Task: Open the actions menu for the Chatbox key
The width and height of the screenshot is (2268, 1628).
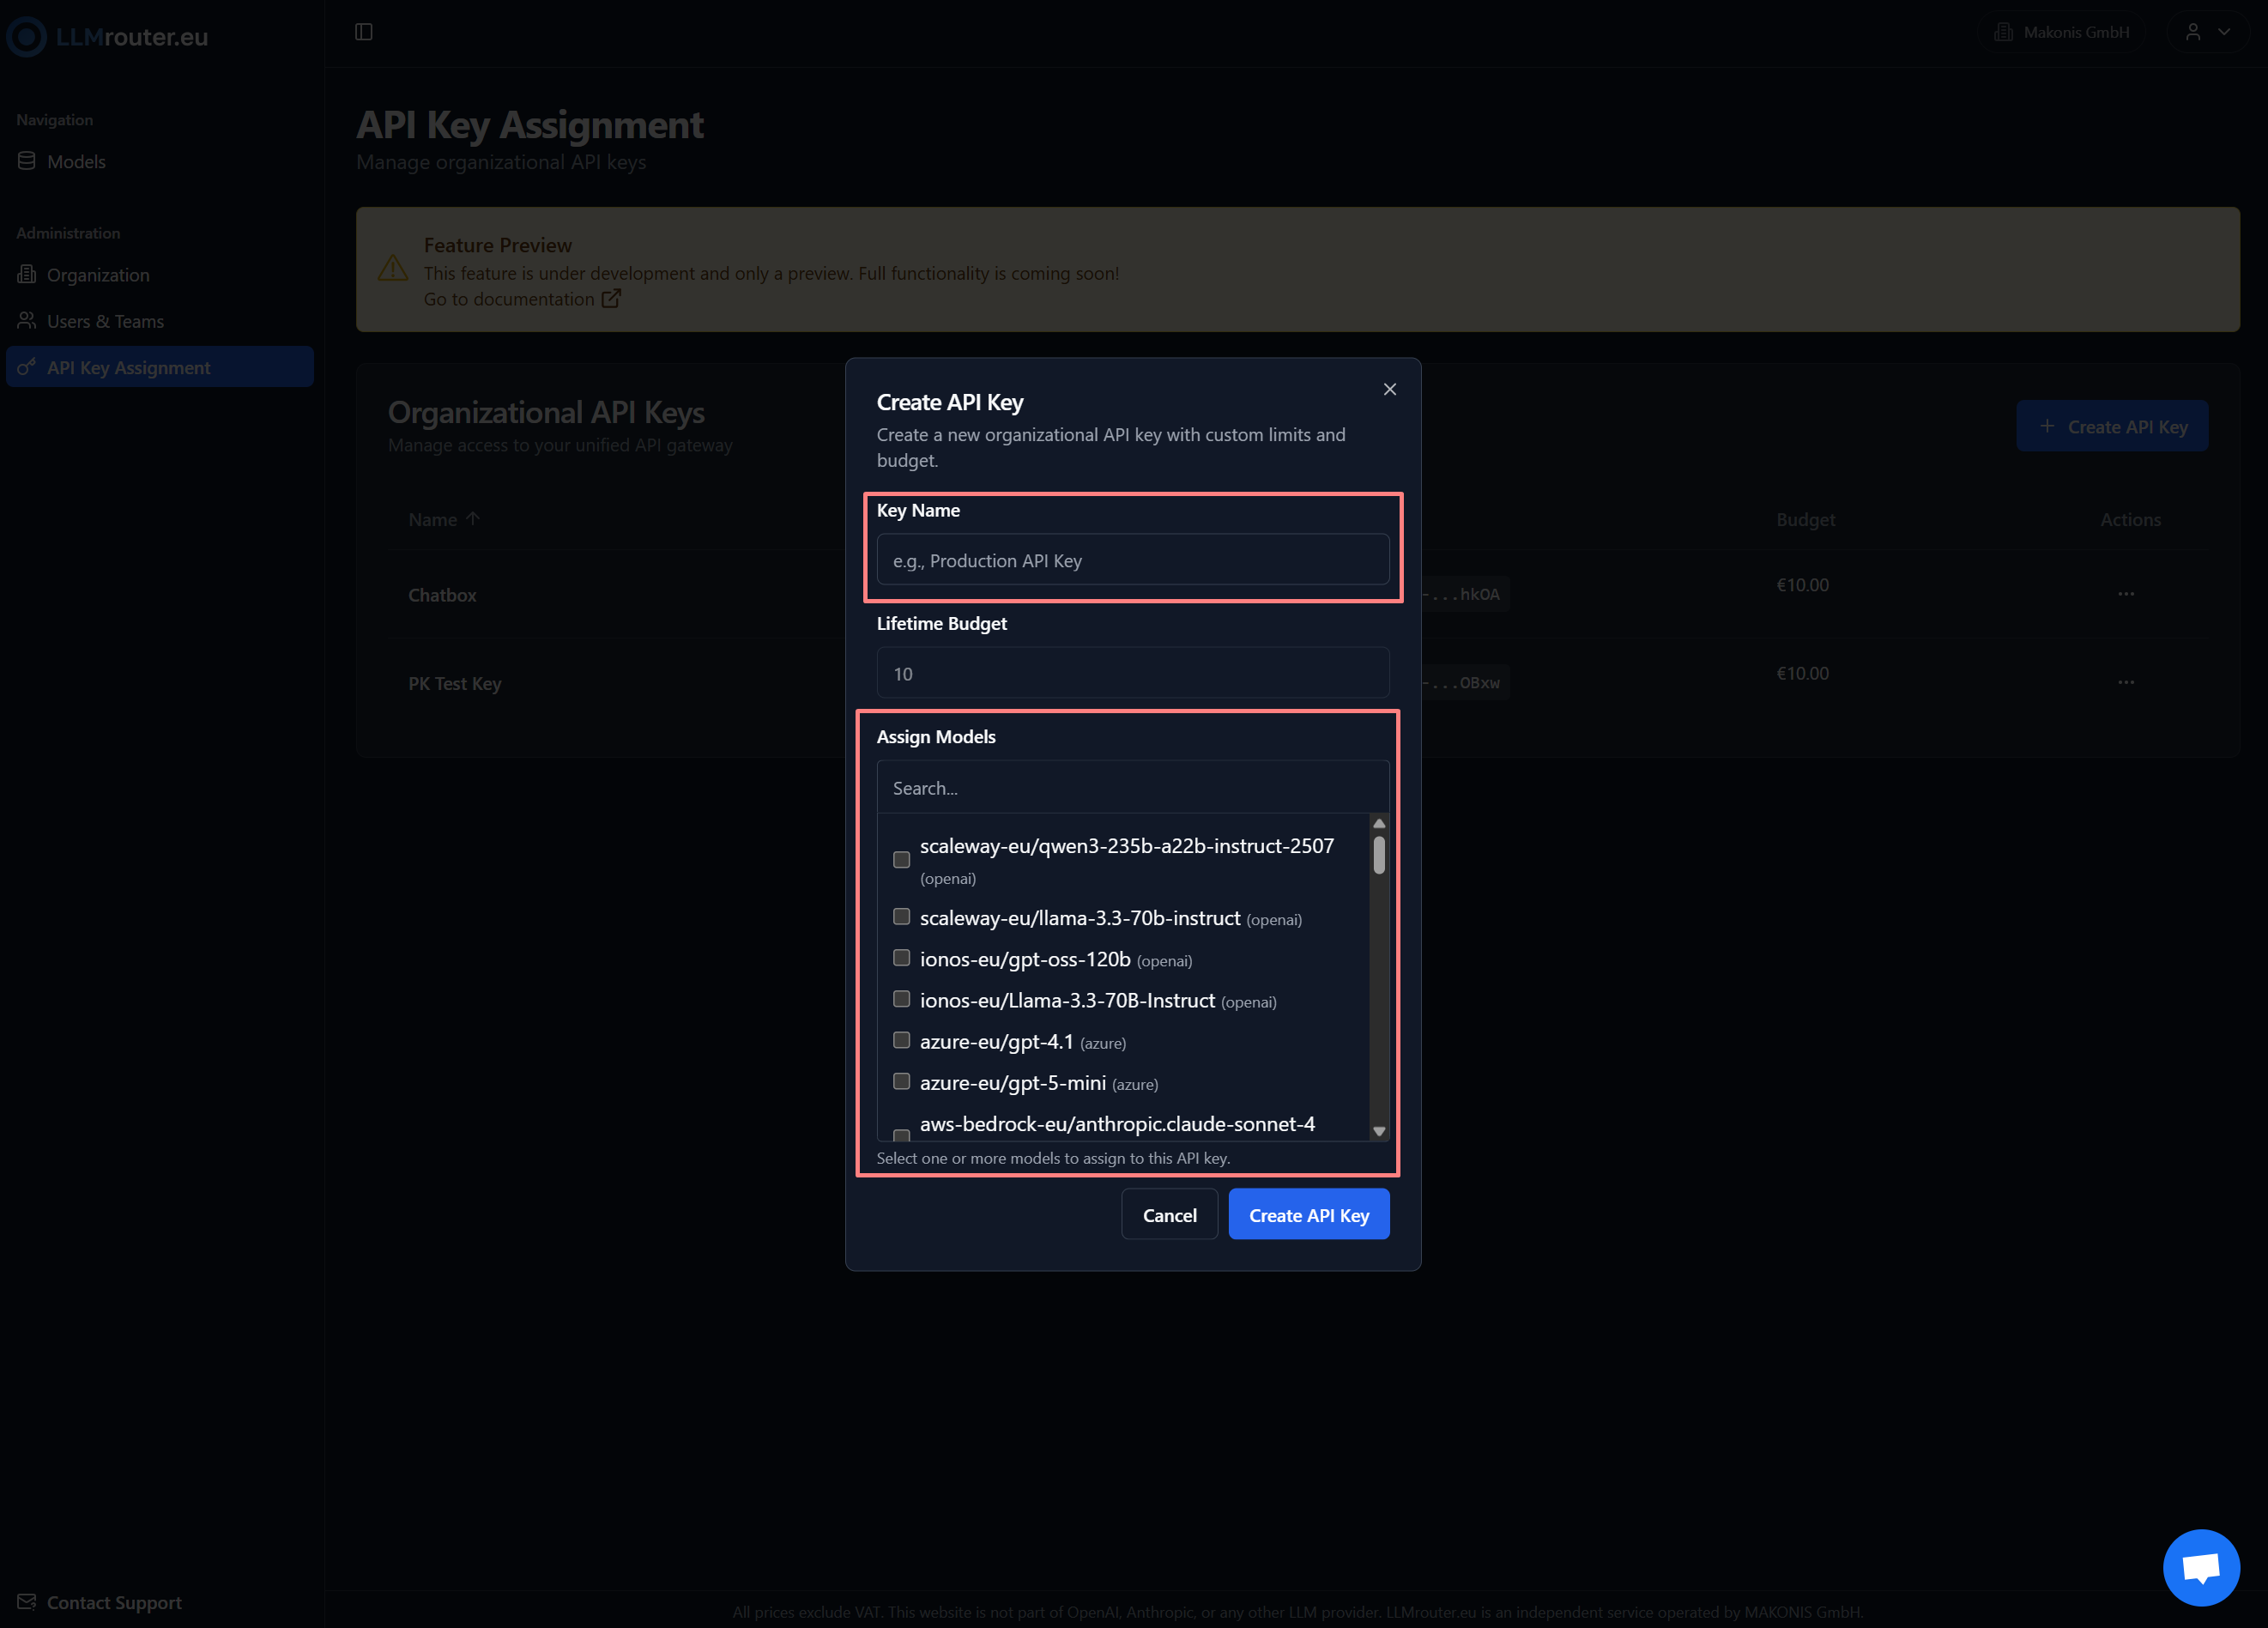Action: (2126, 593)
